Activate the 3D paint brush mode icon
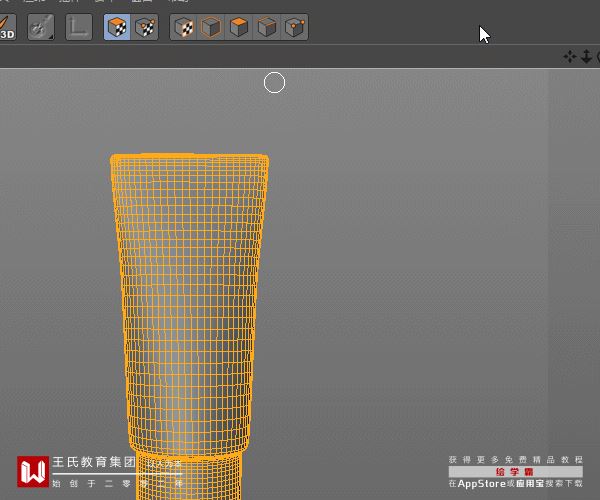 pos(7,27)
